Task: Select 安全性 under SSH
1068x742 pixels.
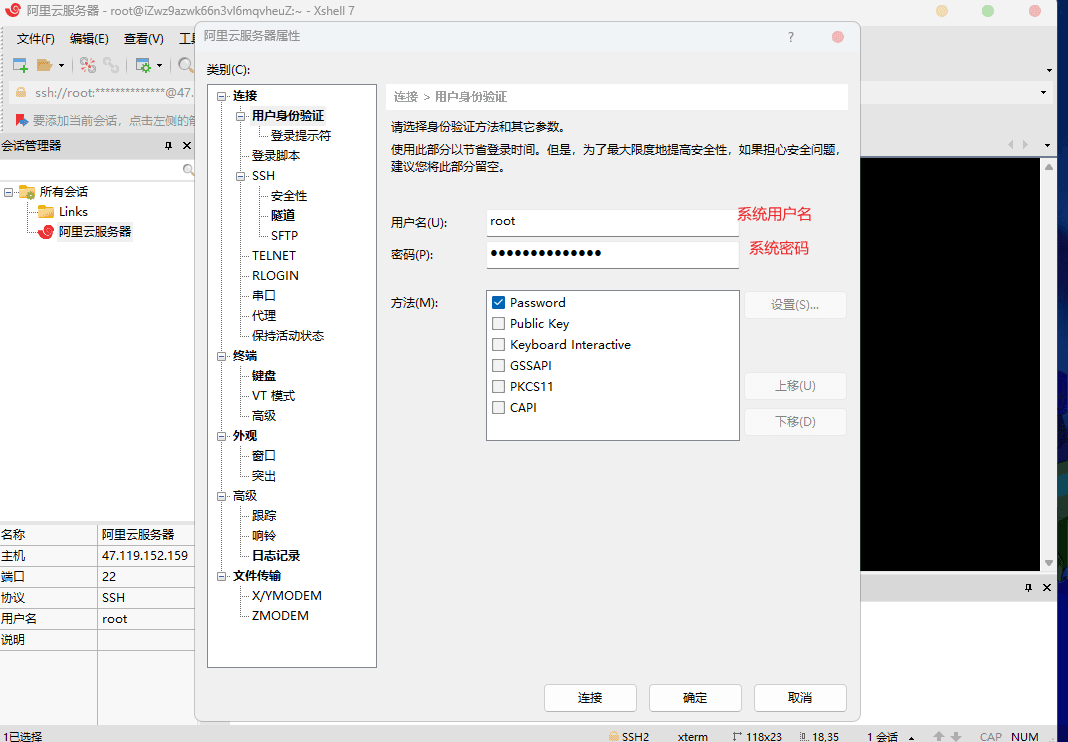Action: (x=289, y=196)
